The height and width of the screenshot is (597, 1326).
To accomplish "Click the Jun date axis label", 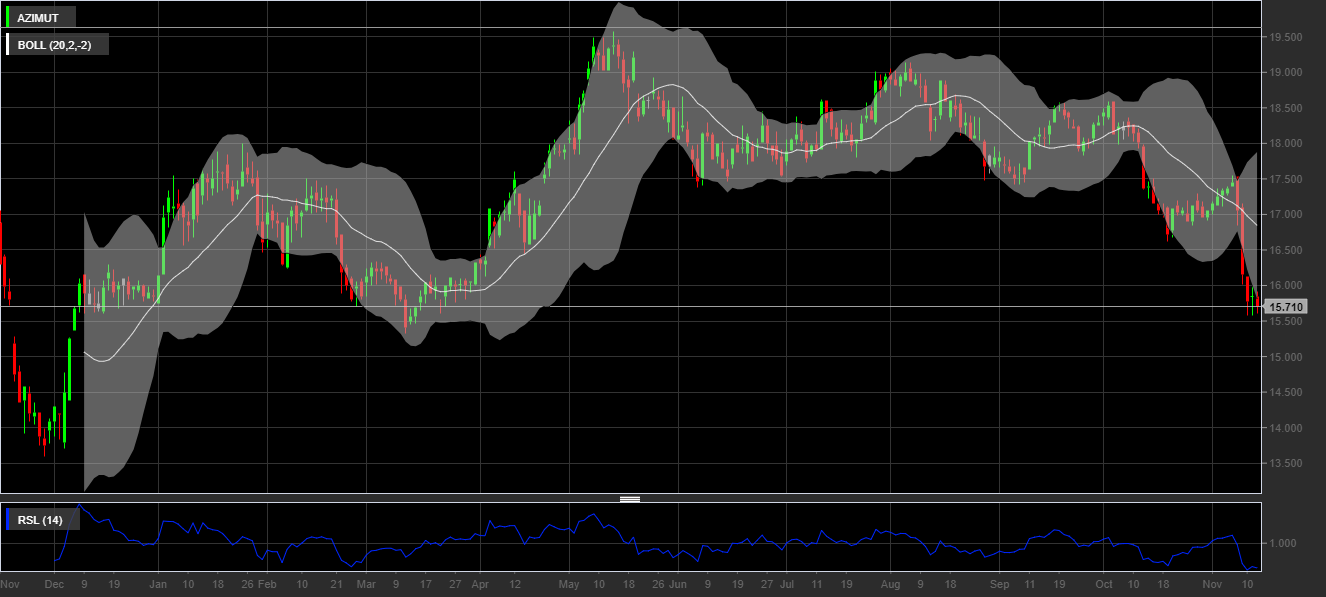I will [678, 583].
